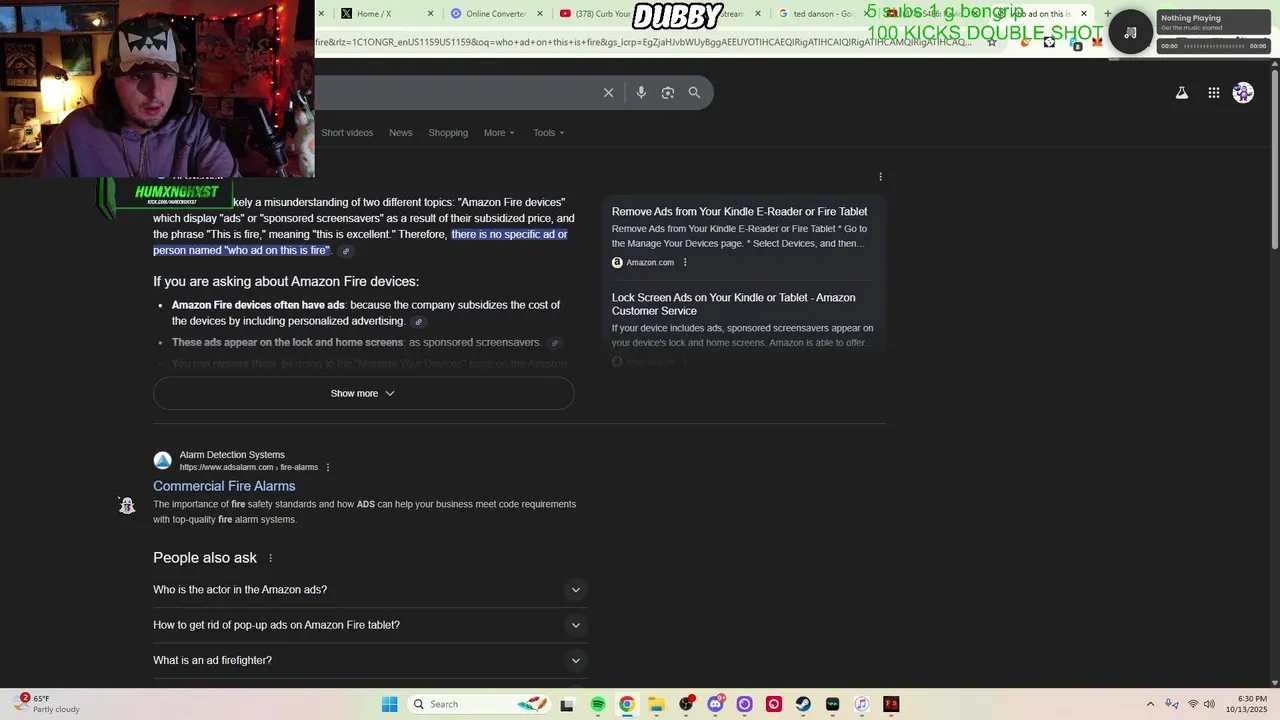Open the Windows Start menu
The image size is (1280, 720).
[x=389, y=704]
